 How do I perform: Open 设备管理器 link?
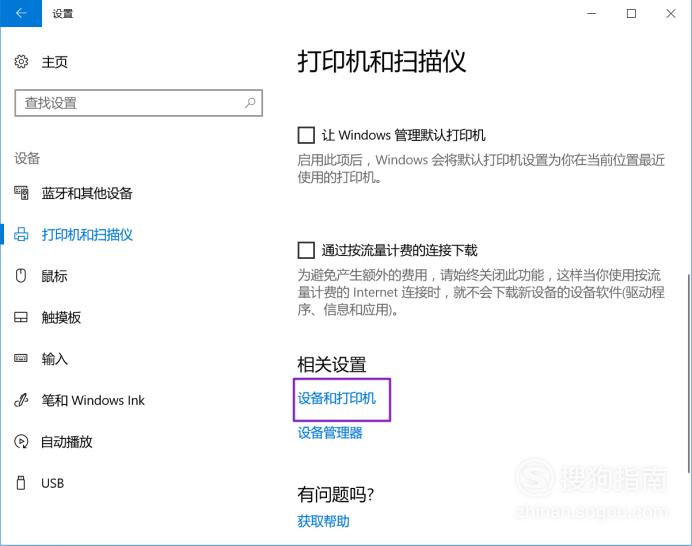[x=330, y=433]
